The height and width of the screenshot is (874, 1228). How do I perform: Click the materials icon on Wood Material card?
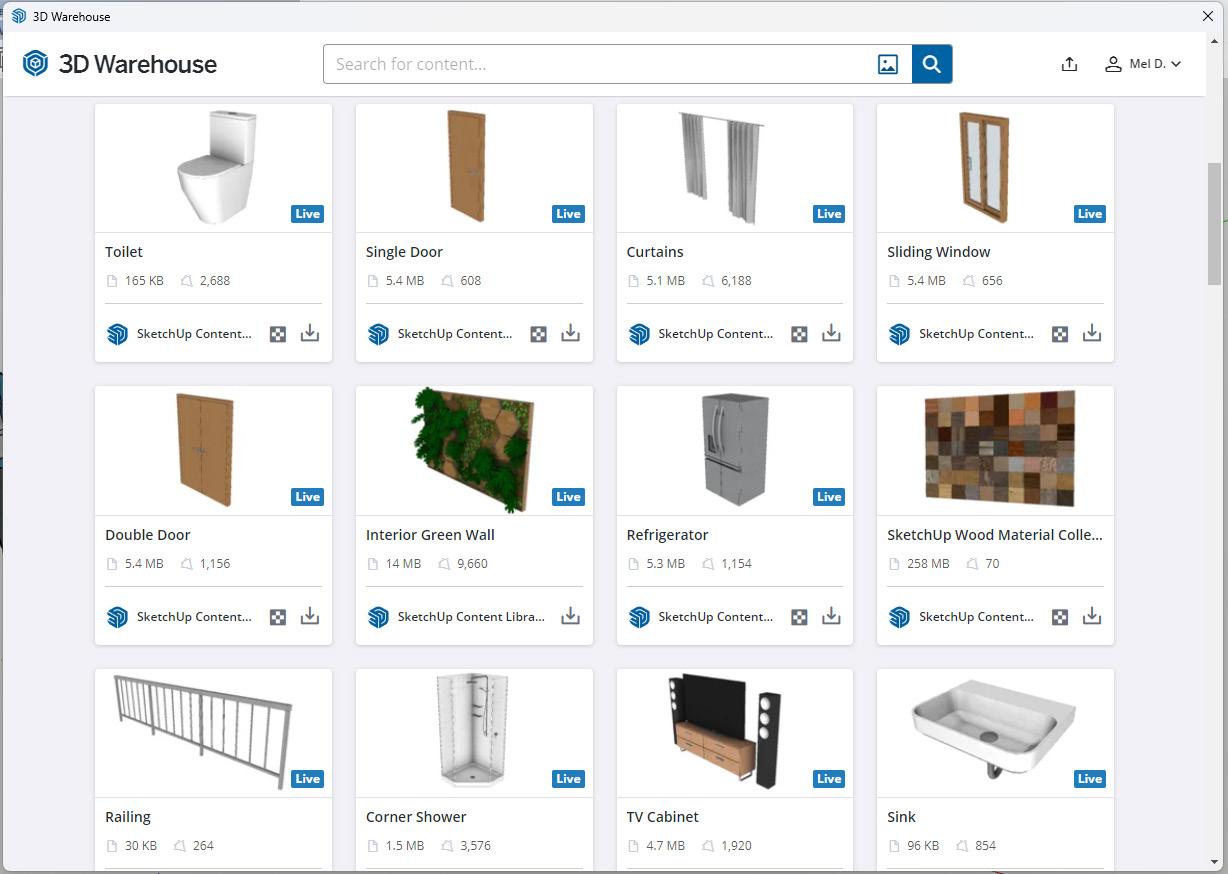point(1060,617)
